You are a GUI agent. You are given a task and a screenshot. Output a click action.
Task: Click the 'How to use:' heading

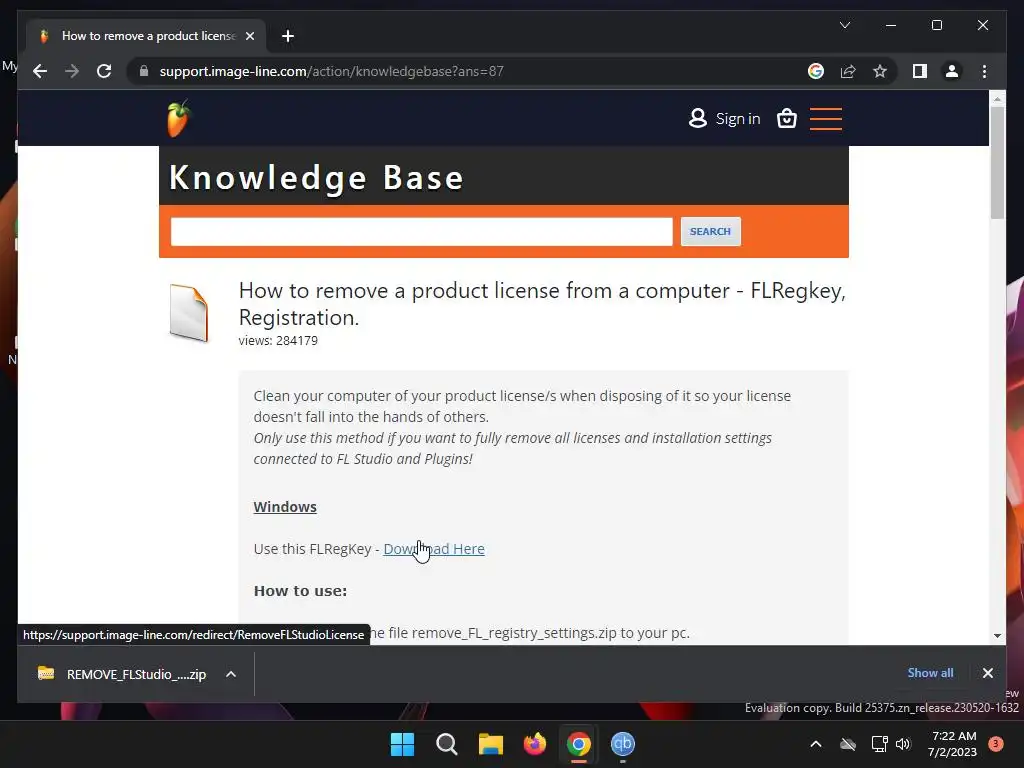coord(300,591)
